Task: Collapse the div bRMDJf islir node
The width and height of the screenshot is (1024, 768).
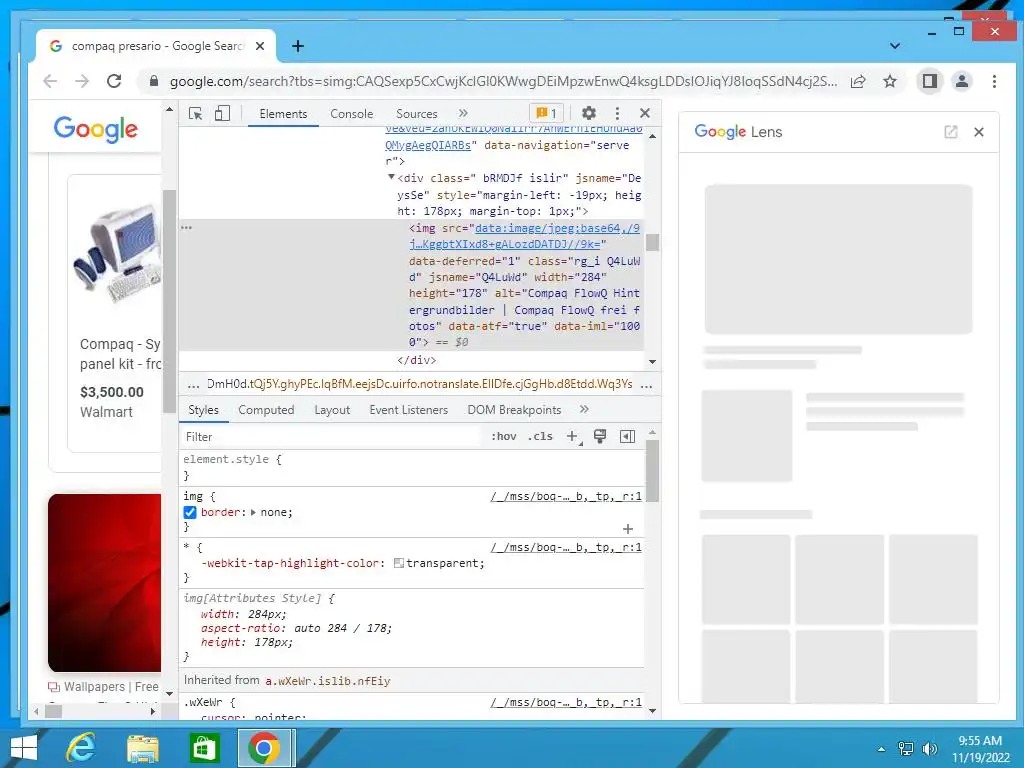Action: click(x=391, y=177)
